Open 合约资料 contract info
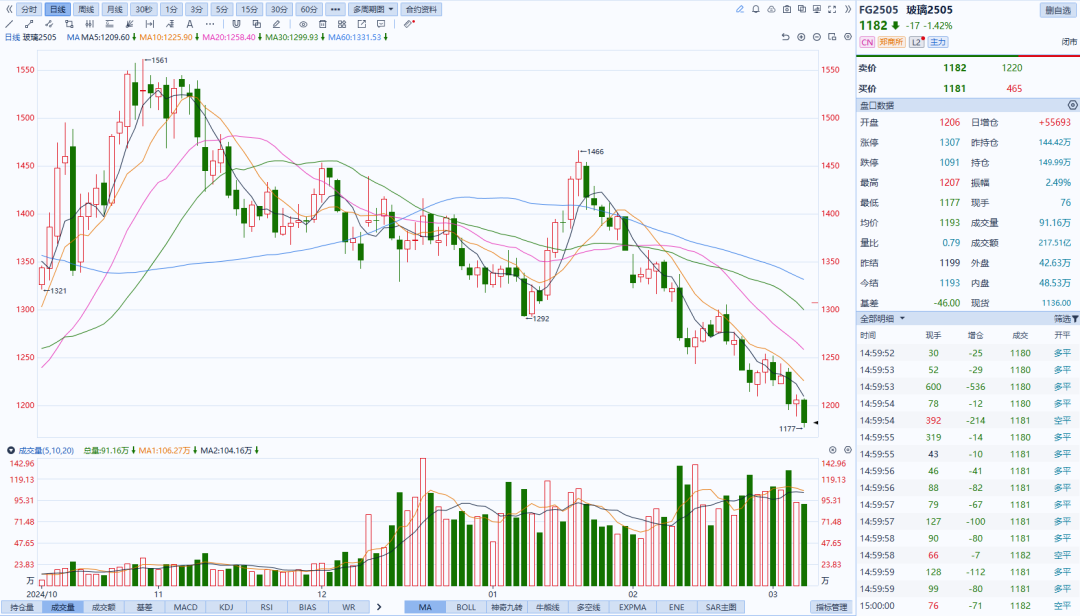This screenshot has width=1080, height=616. (x=421, y=10)
